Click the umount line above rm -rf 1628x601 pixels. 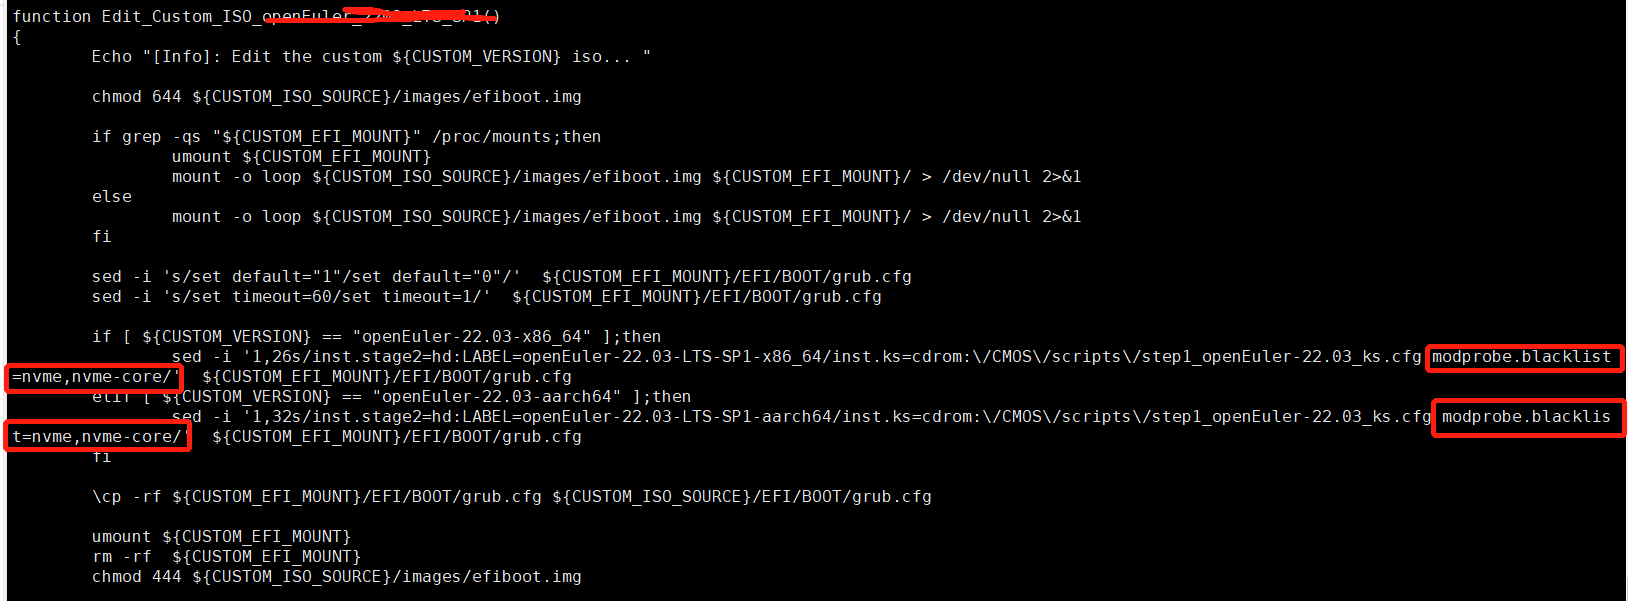pos(221,537)
